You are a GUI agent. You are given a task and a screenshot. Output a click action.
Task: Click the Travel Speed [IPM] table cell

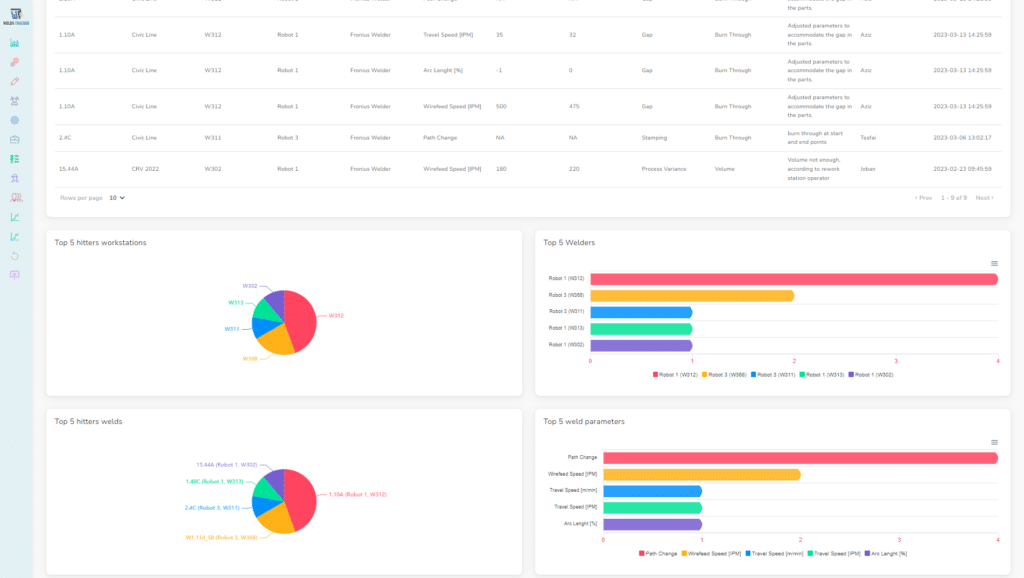[448, 35]
